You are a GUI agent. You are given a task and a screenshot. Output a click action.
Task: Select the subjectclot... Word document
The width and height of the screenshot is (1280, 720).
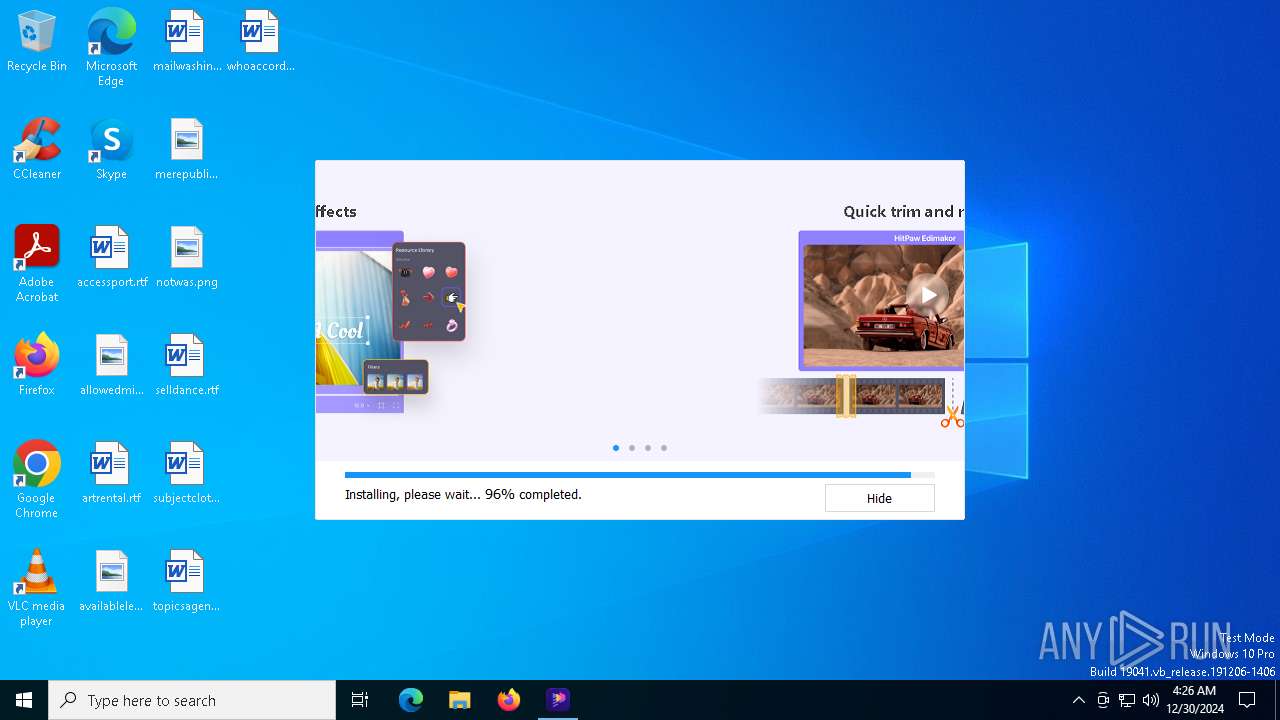point(186,474)
